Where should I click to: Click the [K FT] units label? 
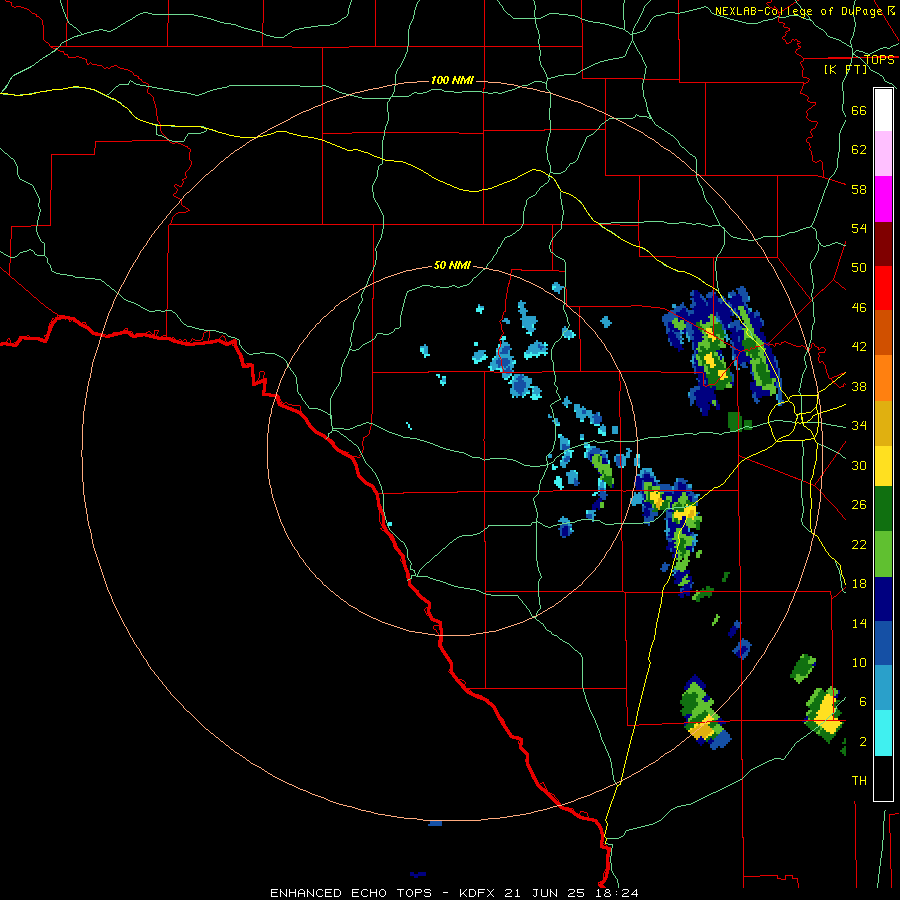pos(845,69)
